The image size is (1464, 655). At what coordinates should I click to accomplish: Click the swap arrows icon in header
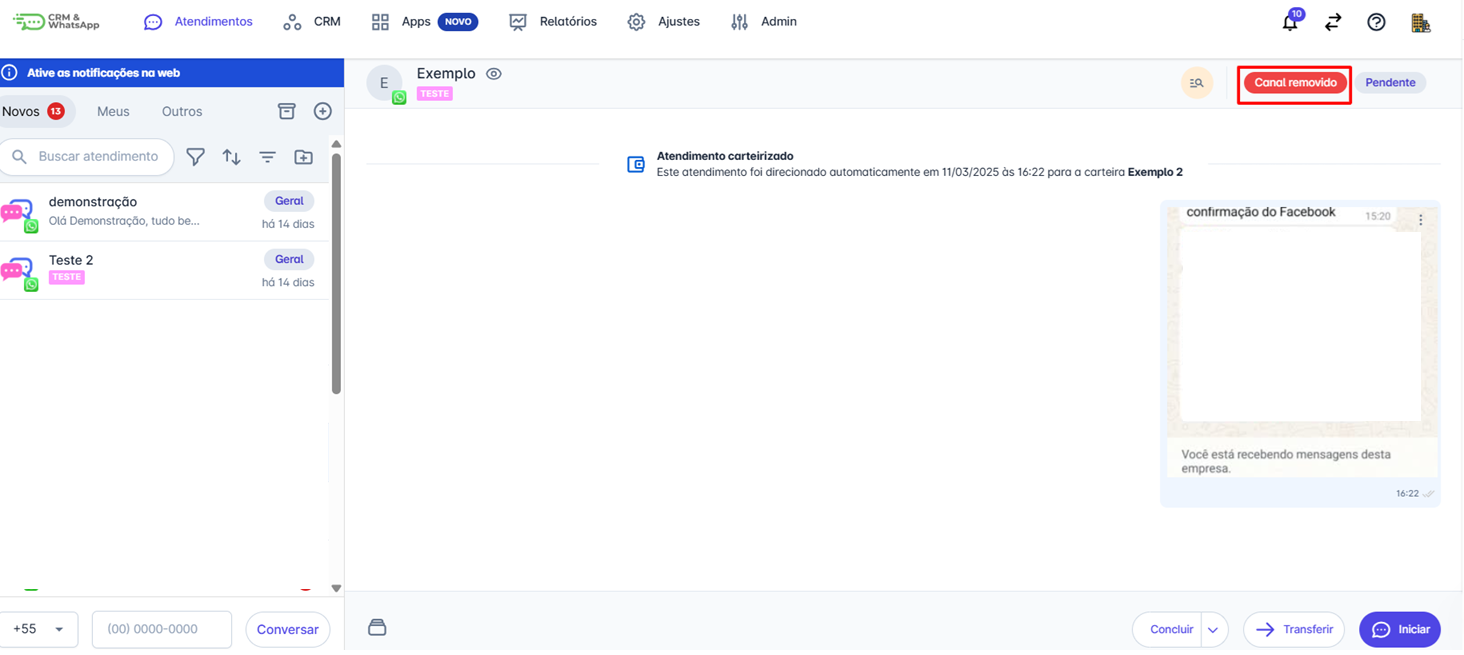pos(1333,22)
